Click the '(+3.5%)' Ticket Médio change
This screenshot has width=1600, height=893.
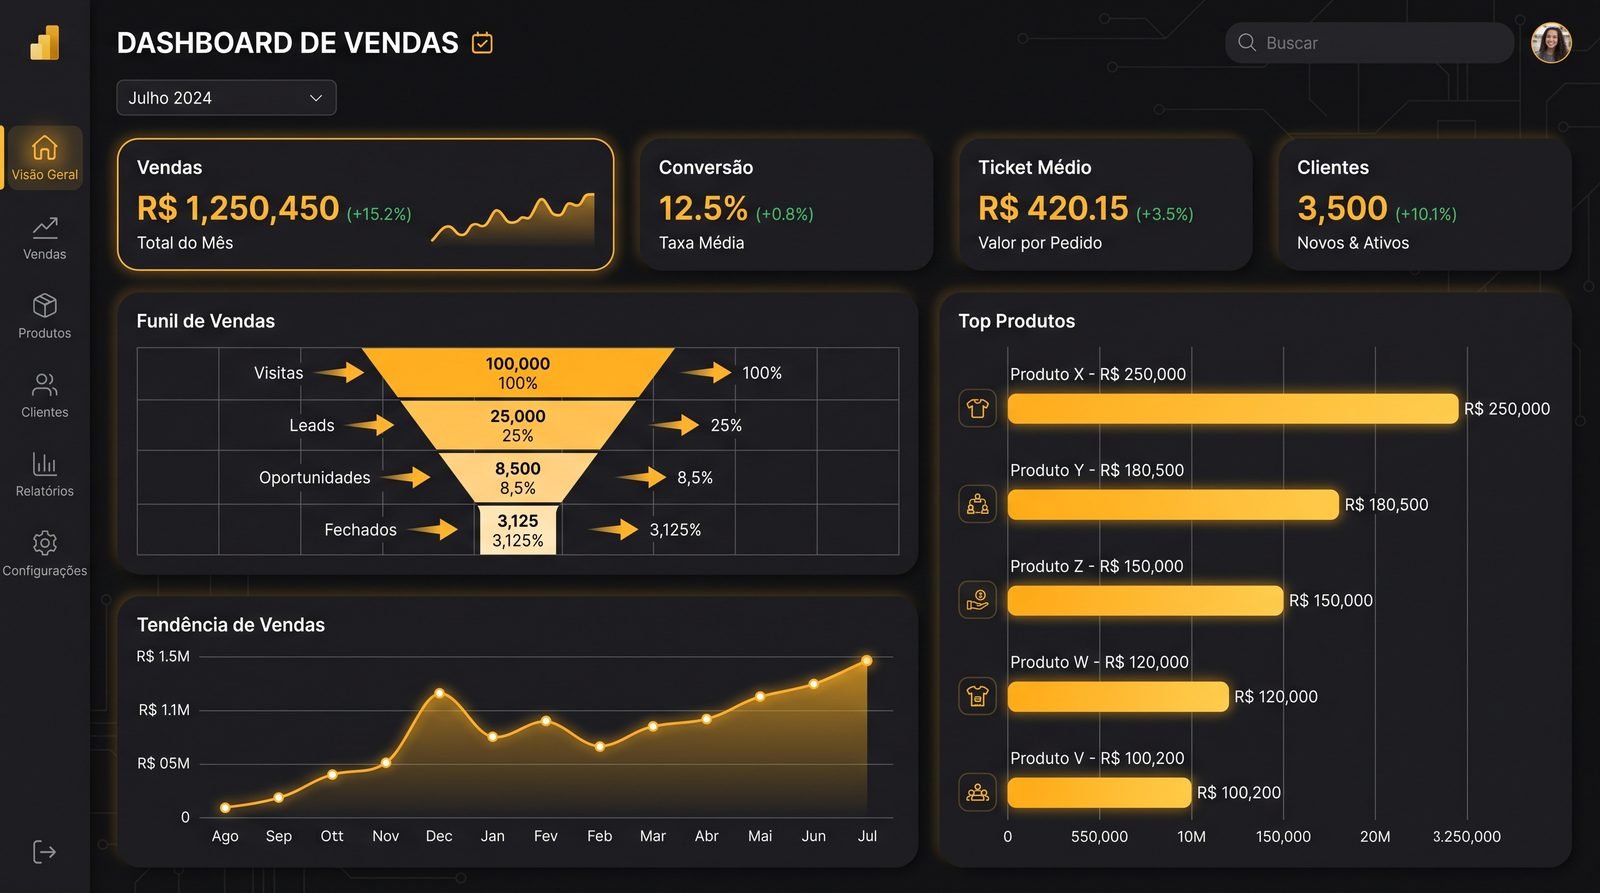coord(1165,214)
